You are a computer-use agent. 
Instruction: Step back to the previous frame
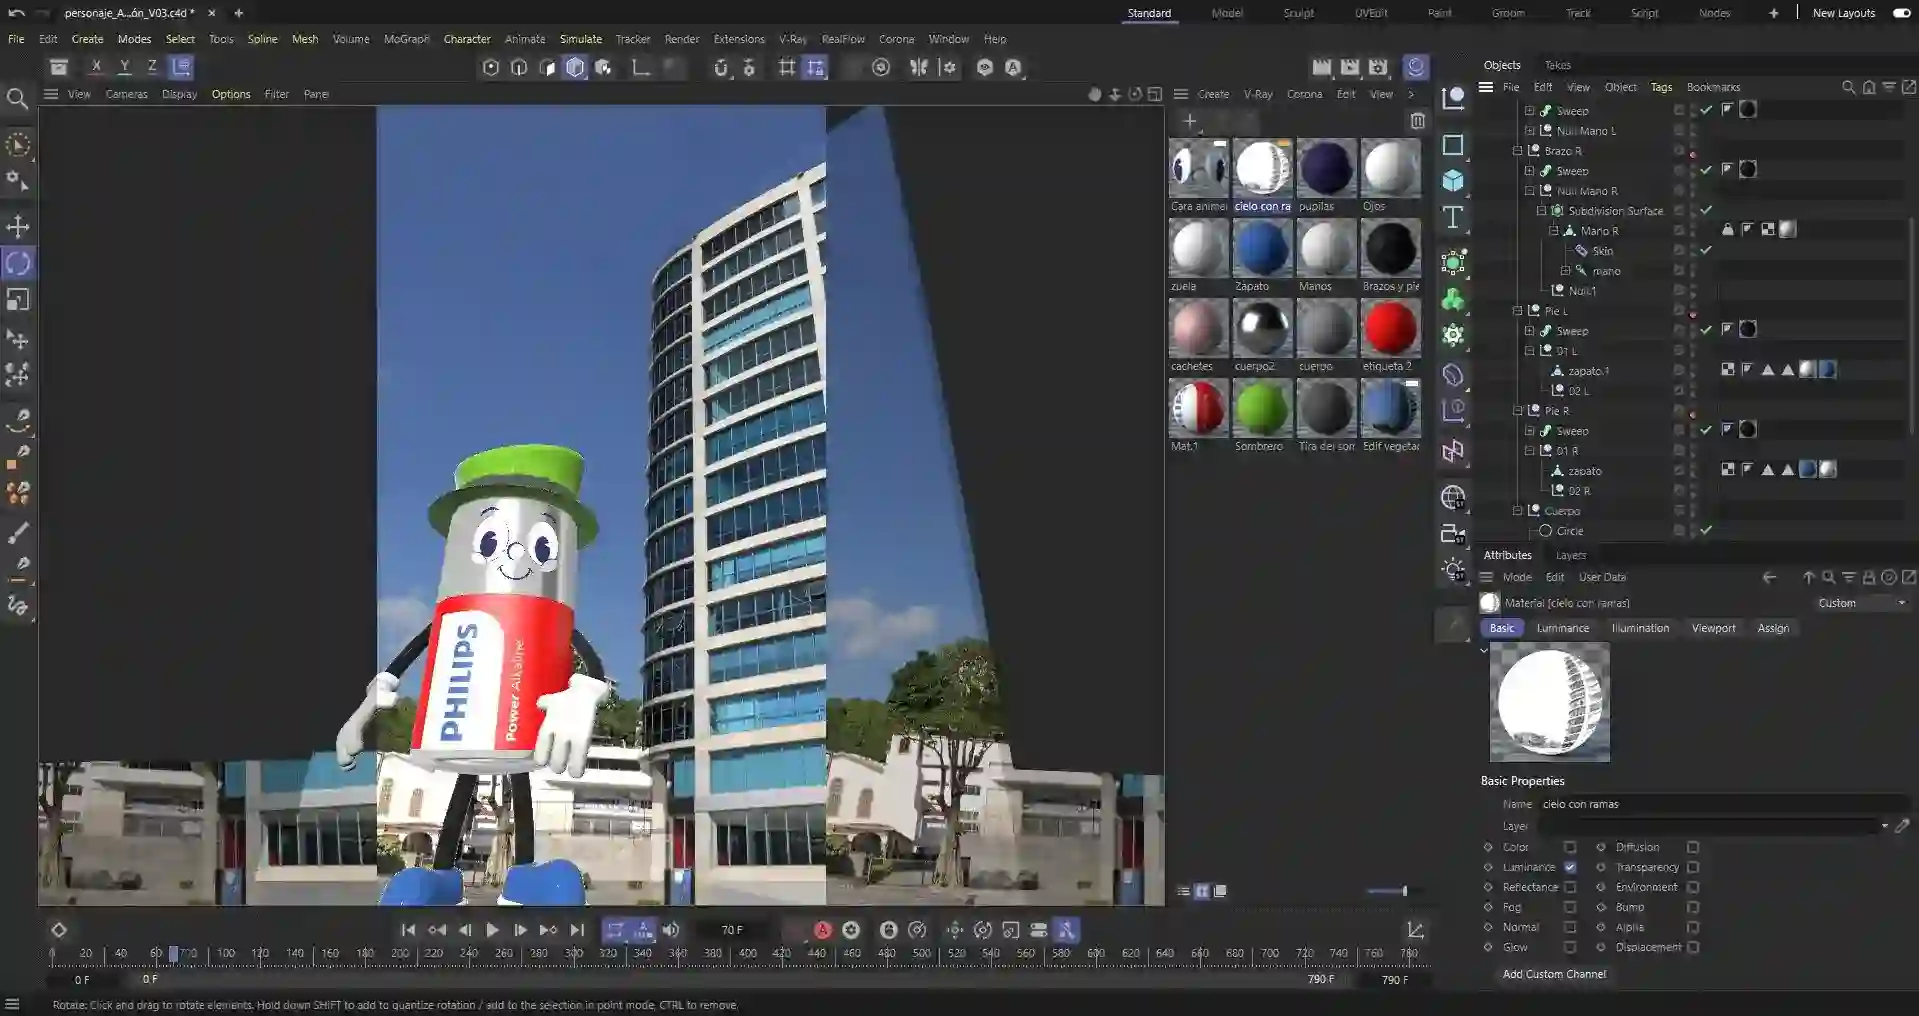click(465, 930)
